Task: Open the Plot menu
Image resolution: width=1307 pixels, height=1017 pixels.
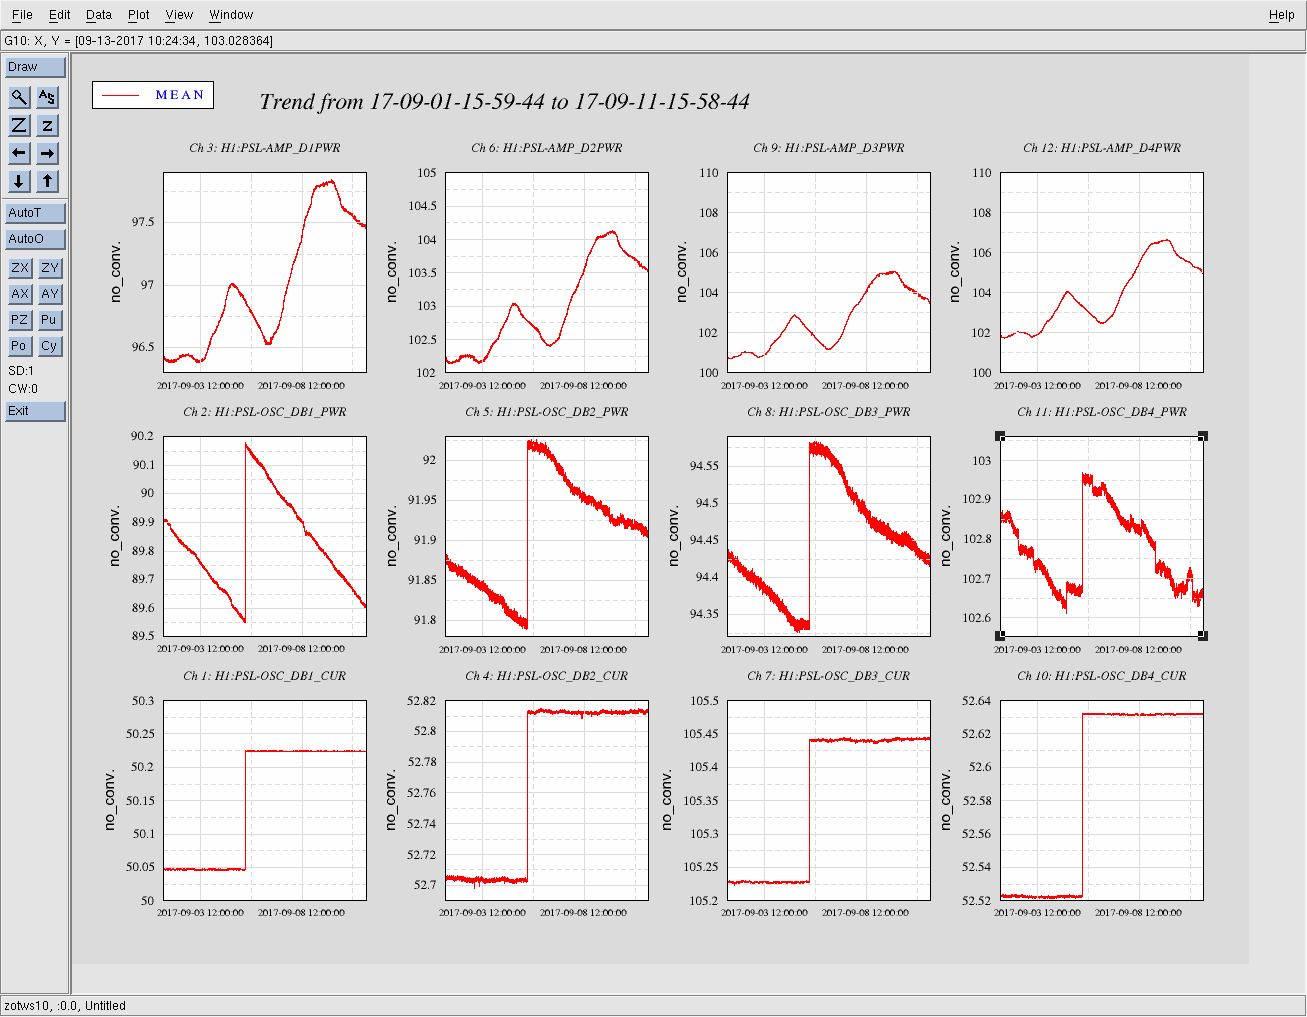Action: 138,15
